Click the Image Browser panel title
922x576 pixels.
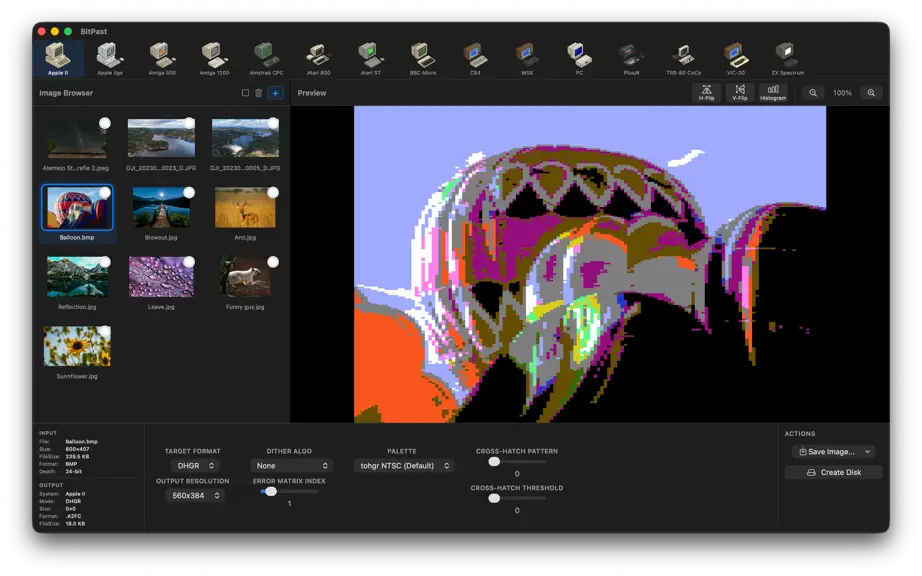coord(66,93)
